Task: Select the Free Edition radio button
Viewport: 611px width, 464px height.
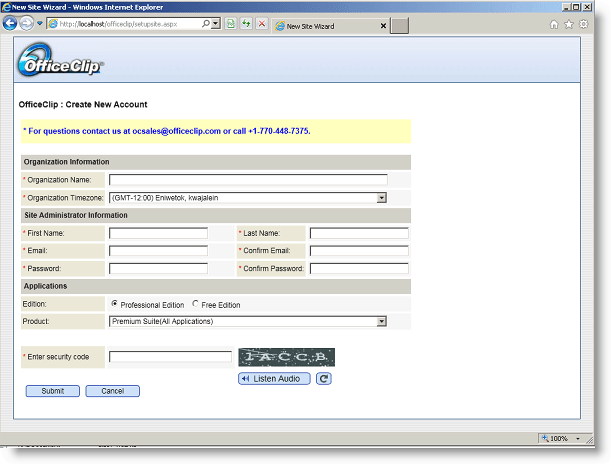Action: click(x=195, y=303)
